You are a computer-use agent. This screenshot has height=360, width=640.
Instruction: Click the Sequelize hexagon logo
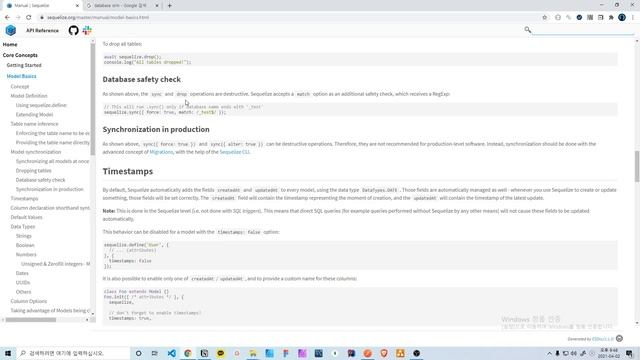[11, 30]
